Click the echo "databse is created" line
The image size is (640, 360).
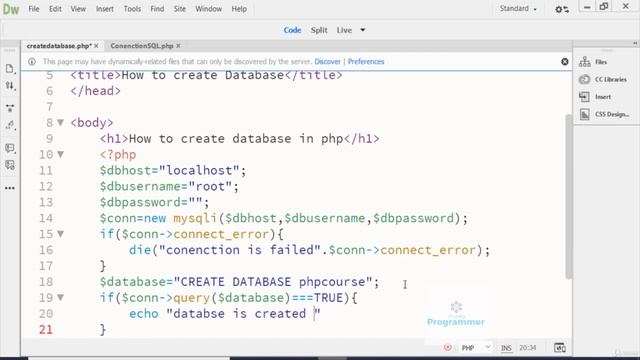[225, 313]
